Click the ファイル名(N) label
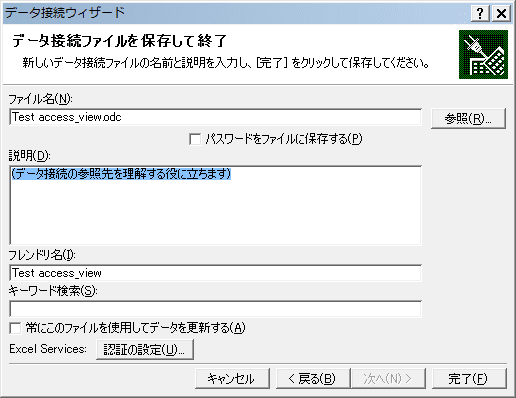 [x=40, y=99]
